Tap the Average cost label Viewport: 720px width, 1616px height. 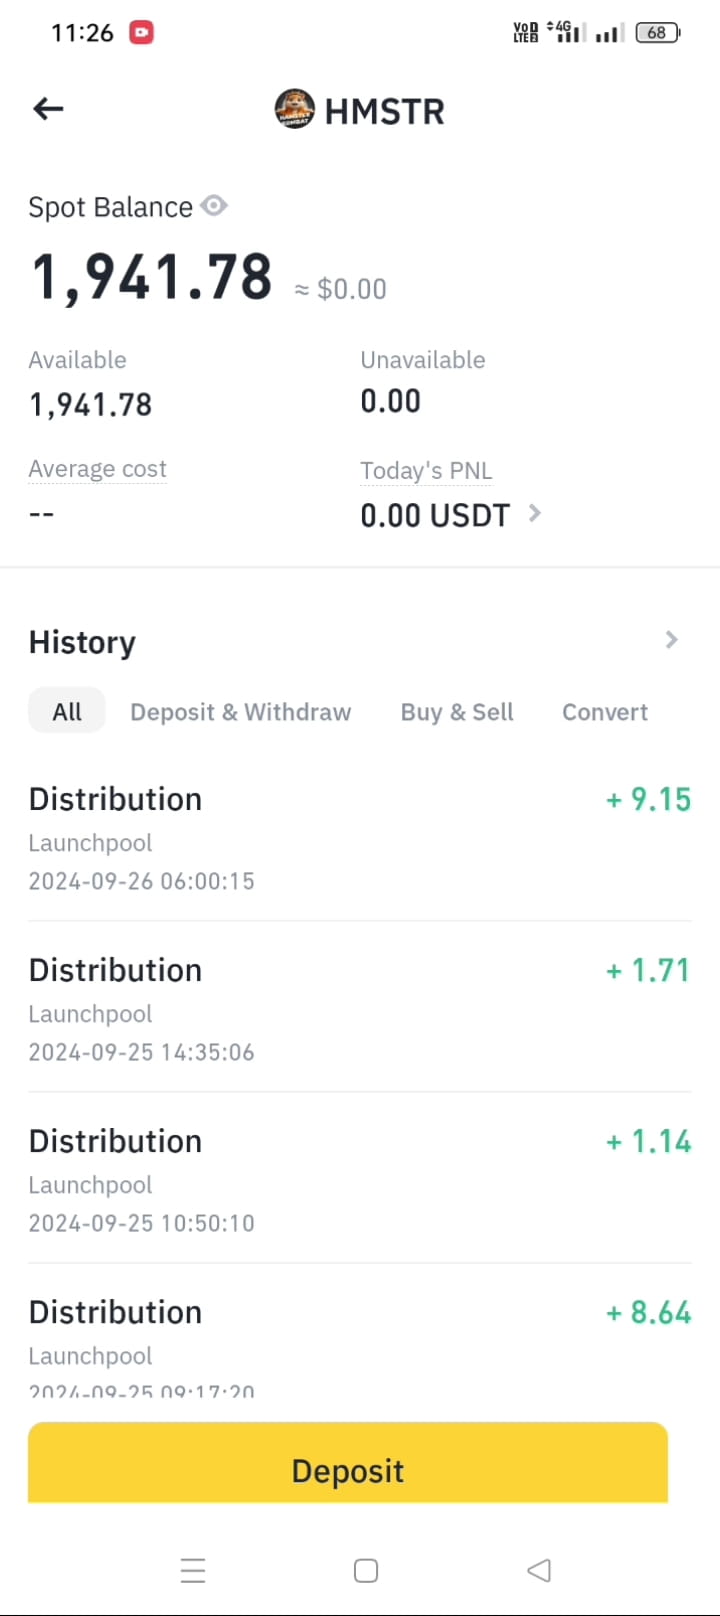97,469
